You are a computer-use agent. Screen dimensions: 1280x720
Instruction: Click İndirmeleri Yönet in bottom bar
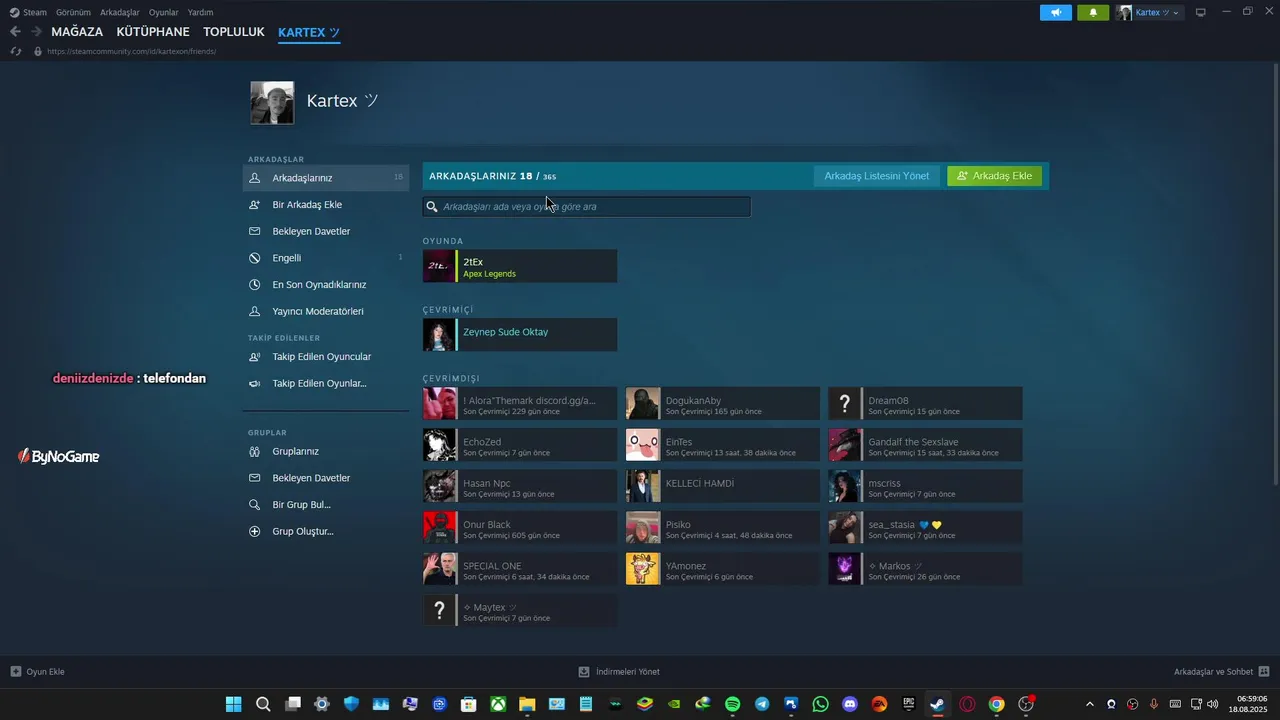coord(619,672)
